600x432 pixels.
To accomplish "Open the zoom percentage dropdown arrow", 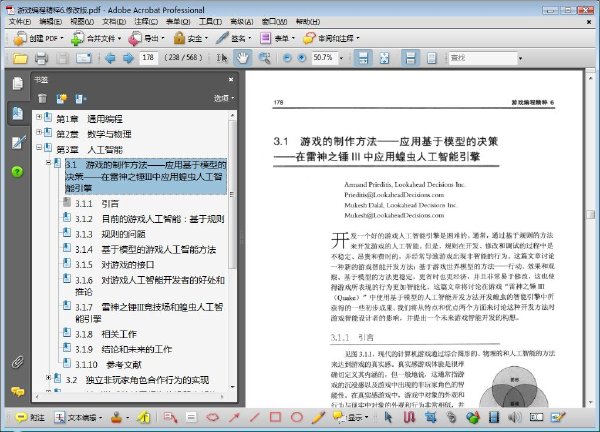I will (x=341, y=59).
